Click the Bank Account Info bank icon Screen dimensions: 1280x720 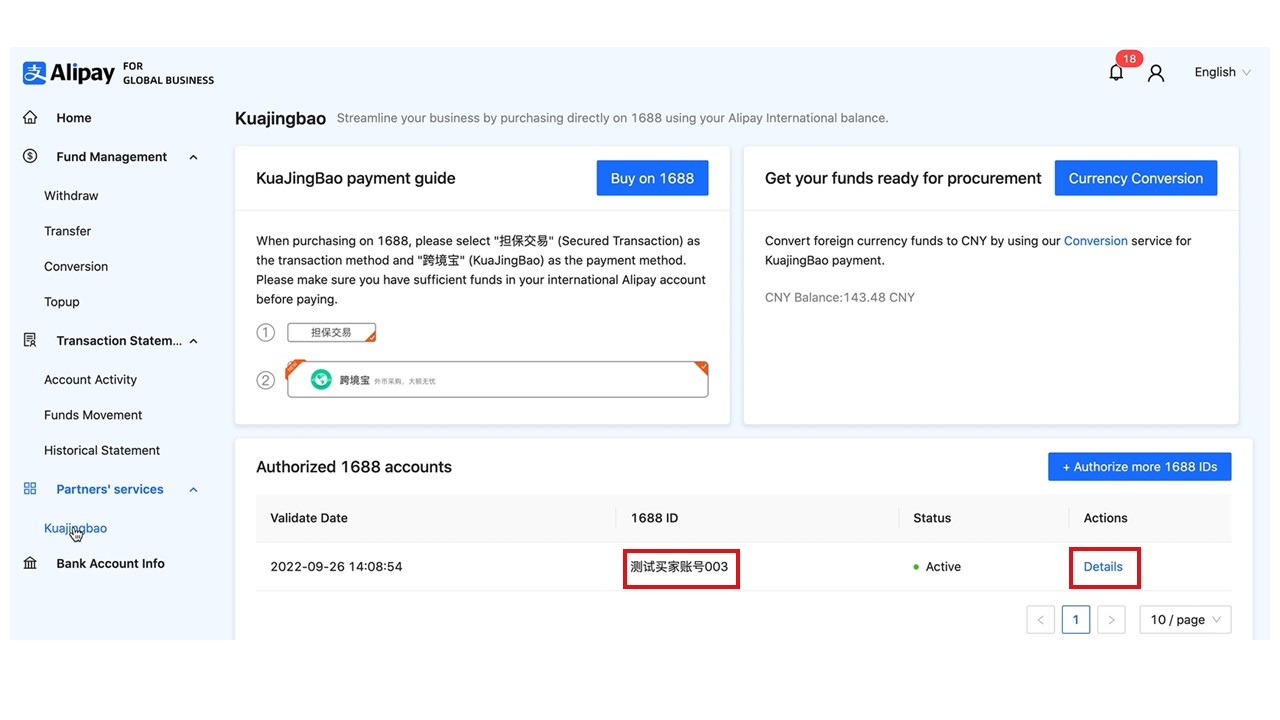point(30,564)
